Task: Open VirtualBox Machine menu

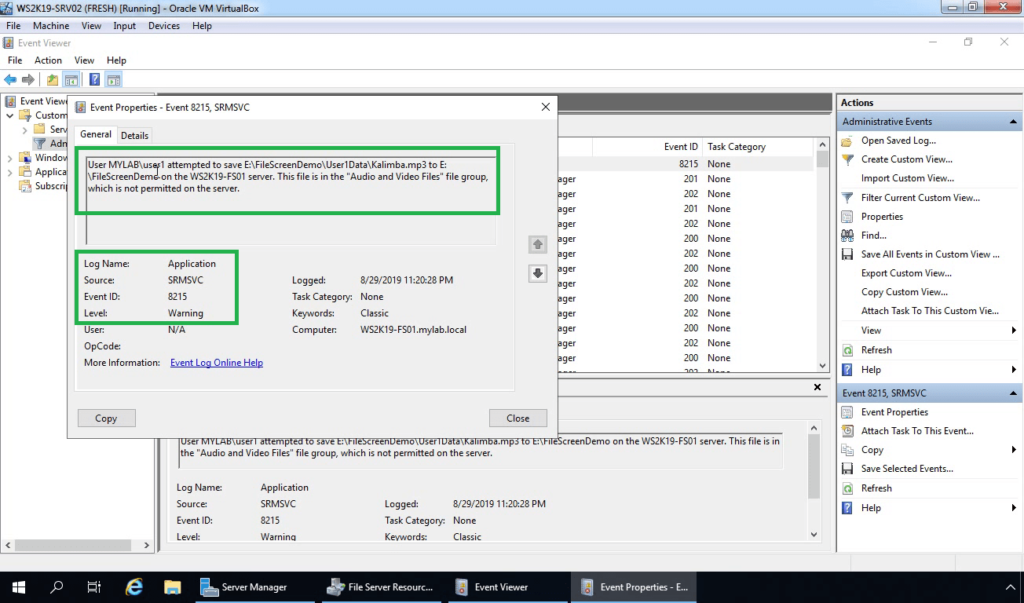Action: [x=51, y=26]
